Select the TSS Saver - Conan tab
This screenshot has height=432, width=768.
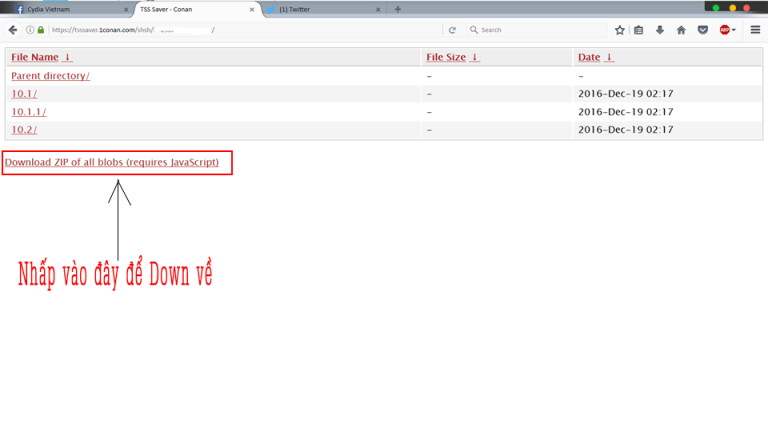pos(196,9)
